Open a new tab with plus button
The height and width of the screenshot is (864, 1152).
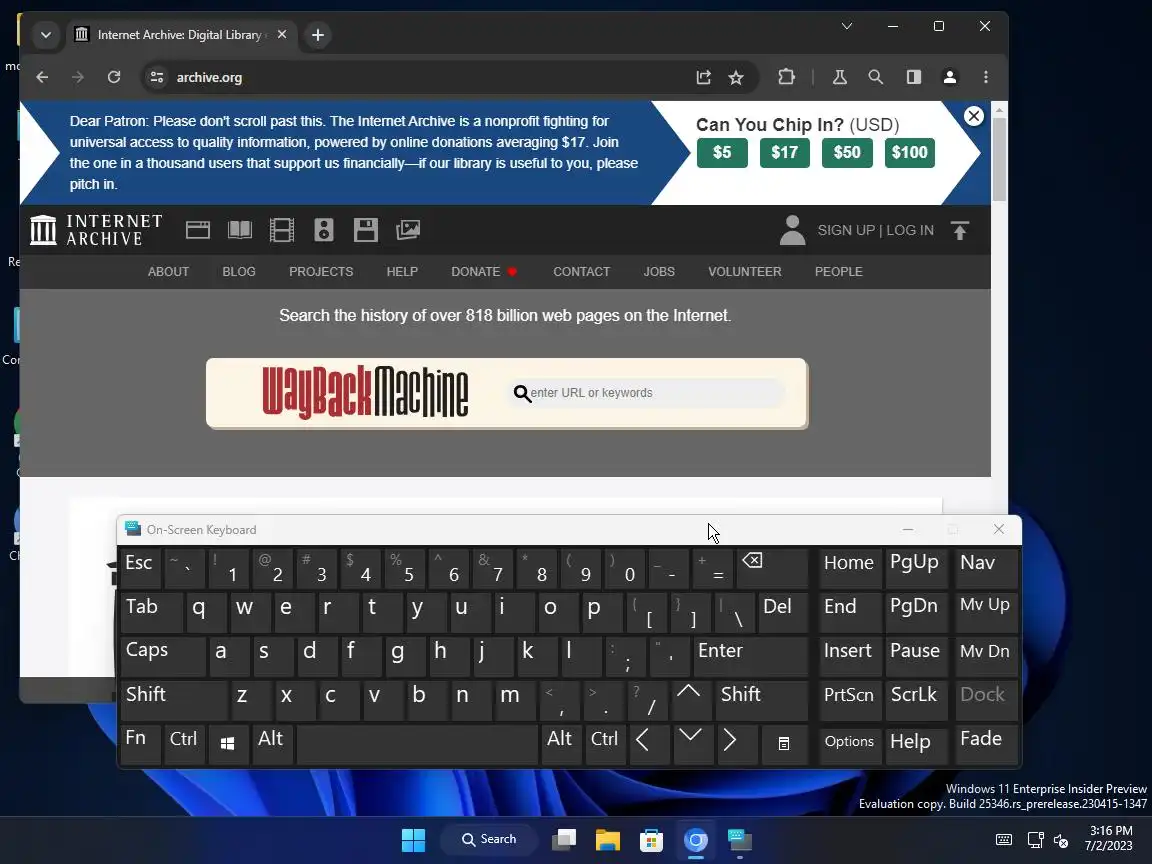click(x=317, y=35)
